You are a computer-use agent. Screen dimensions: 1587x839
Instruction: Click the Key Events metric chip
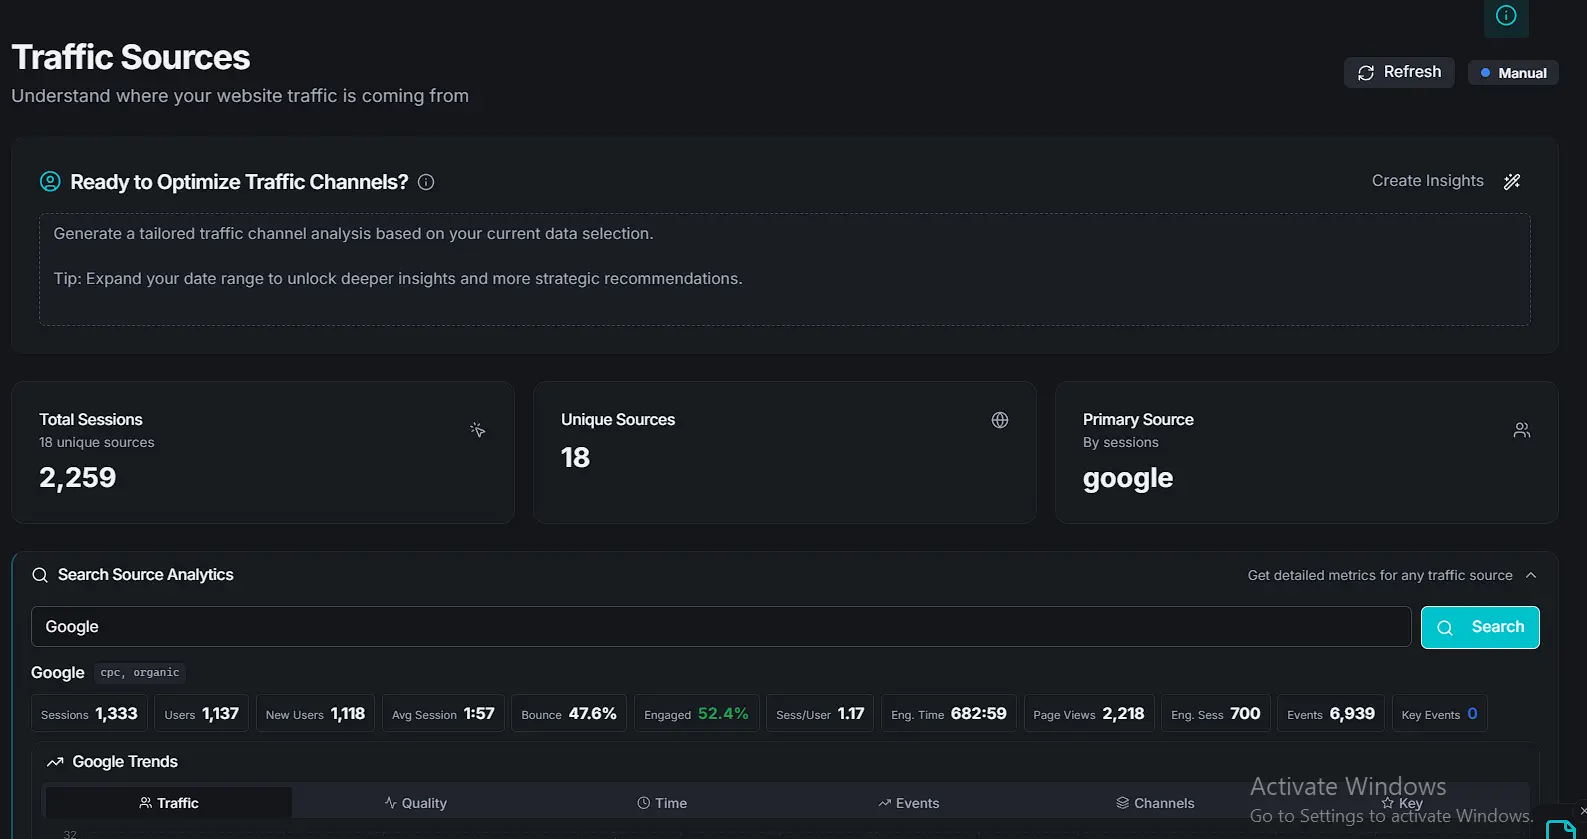pyautogui.click(x=1438, y=714)
